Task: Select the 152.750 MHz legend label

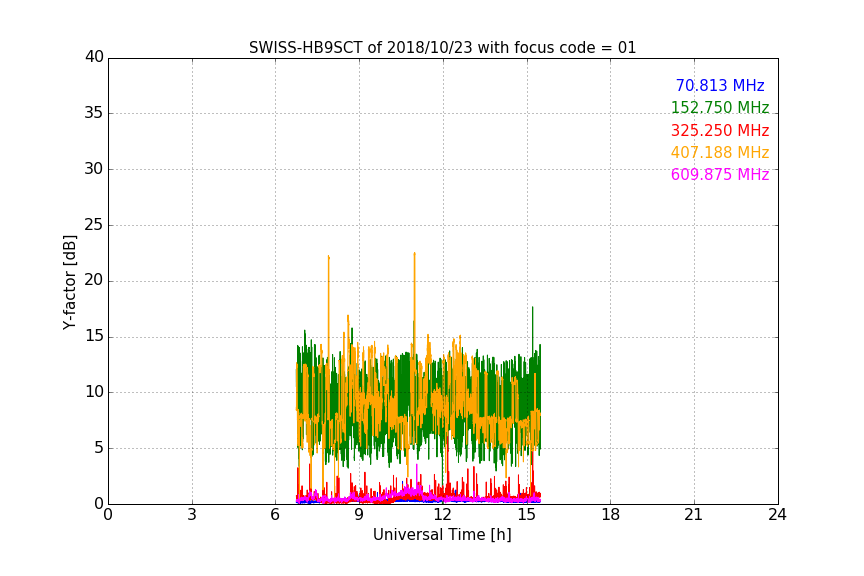Action: point(720,107)
